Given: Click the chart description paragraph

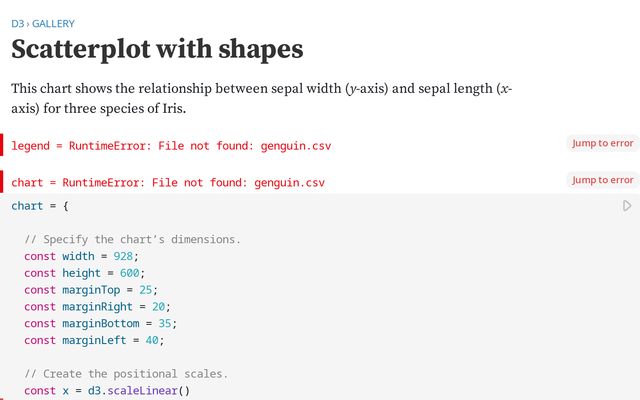Looking at the screenshot, I should pyautogui.click(x=262, y=98).
